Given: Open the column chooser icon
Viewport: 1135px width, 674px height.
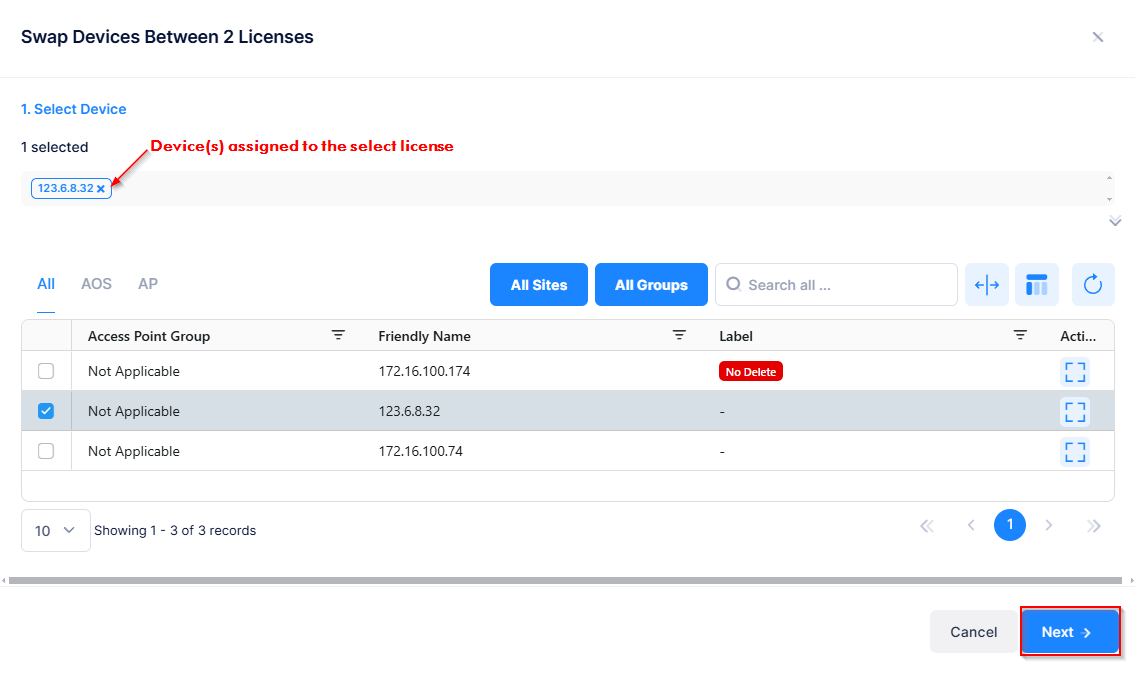Looking at the screenshot, I should pyautogui.click(x=1037, y=285).
